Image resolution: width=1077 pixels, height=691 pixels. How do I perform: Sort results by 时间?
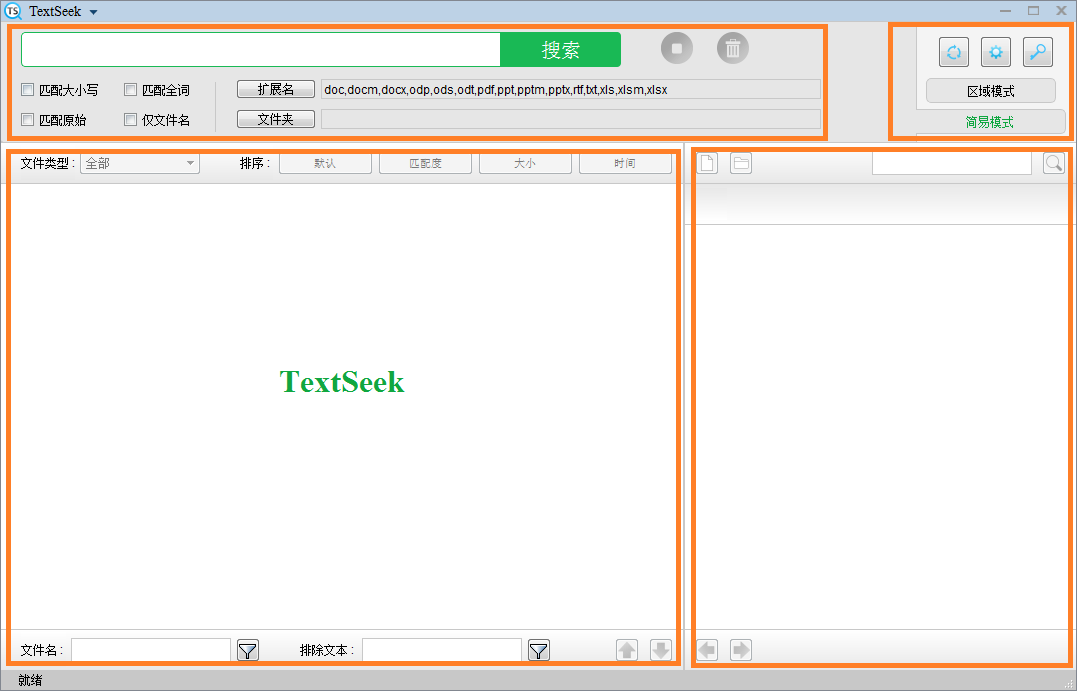[x=625, y=163]
